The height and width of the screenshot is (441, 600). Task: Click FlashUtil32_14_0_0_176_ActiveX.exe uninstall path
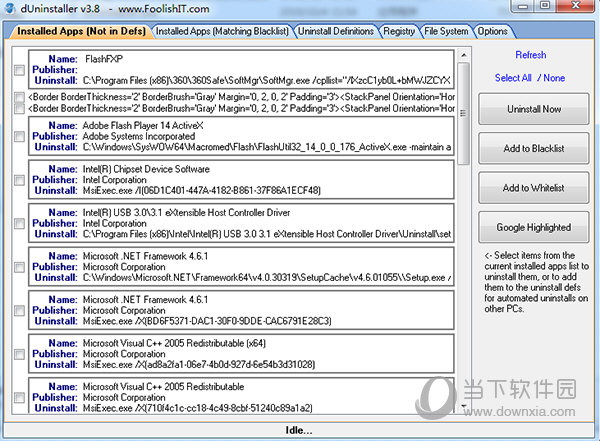[x=267, y=147]
